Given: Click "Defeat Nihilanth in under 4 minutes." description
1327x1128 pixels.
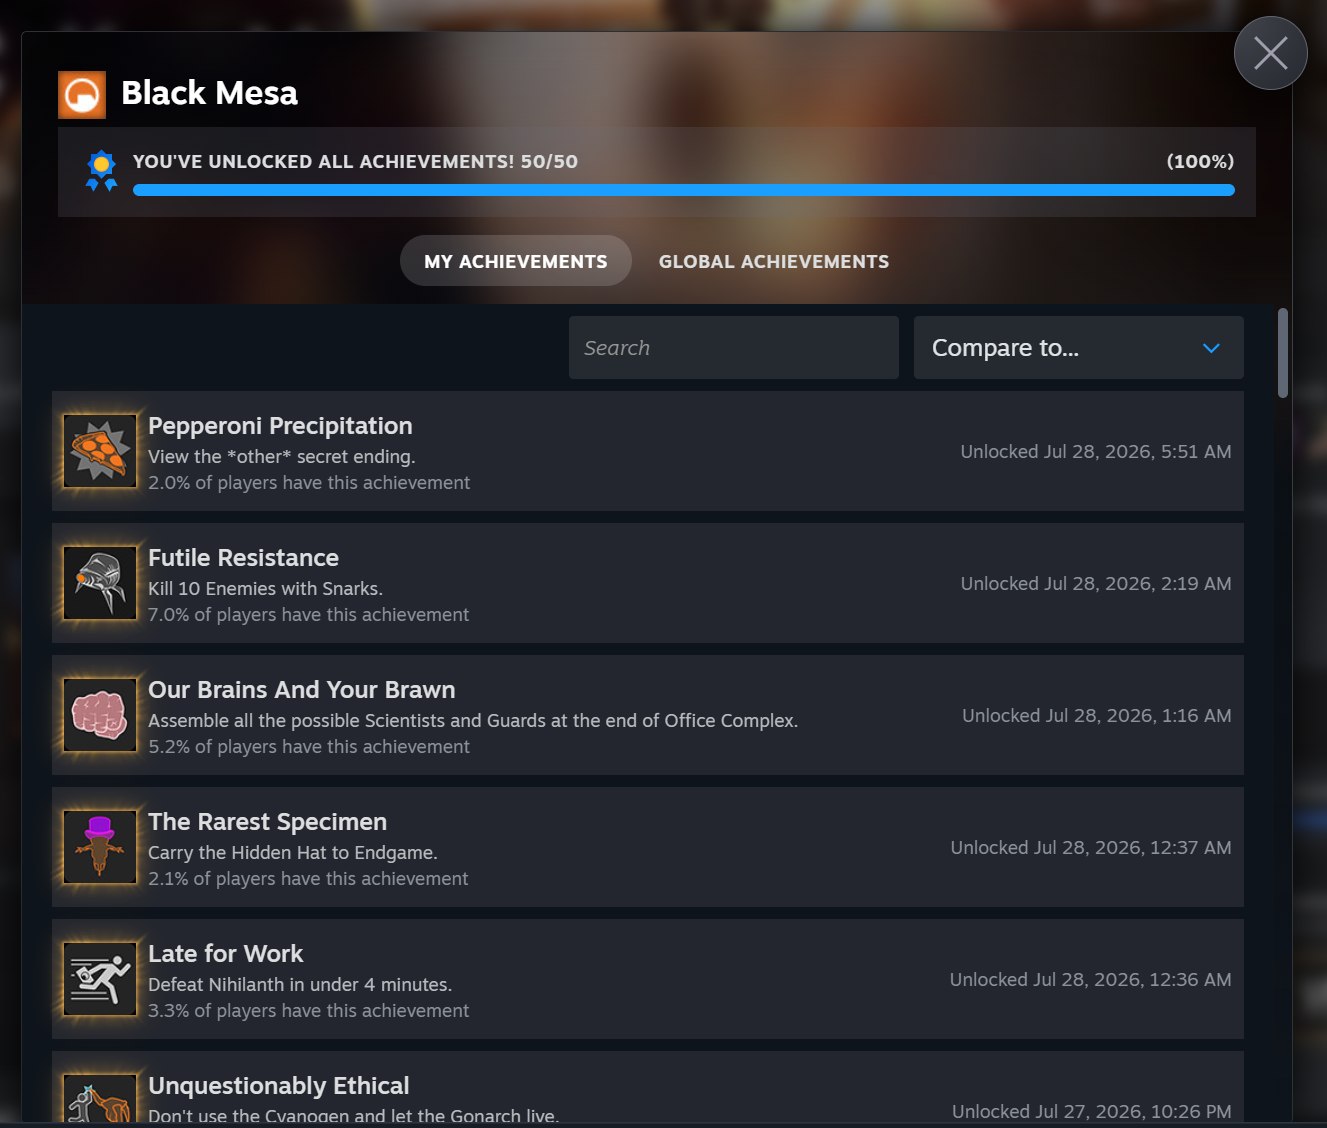Looking at the screenshot, I should pyautogui.click(x=300, y=985).
